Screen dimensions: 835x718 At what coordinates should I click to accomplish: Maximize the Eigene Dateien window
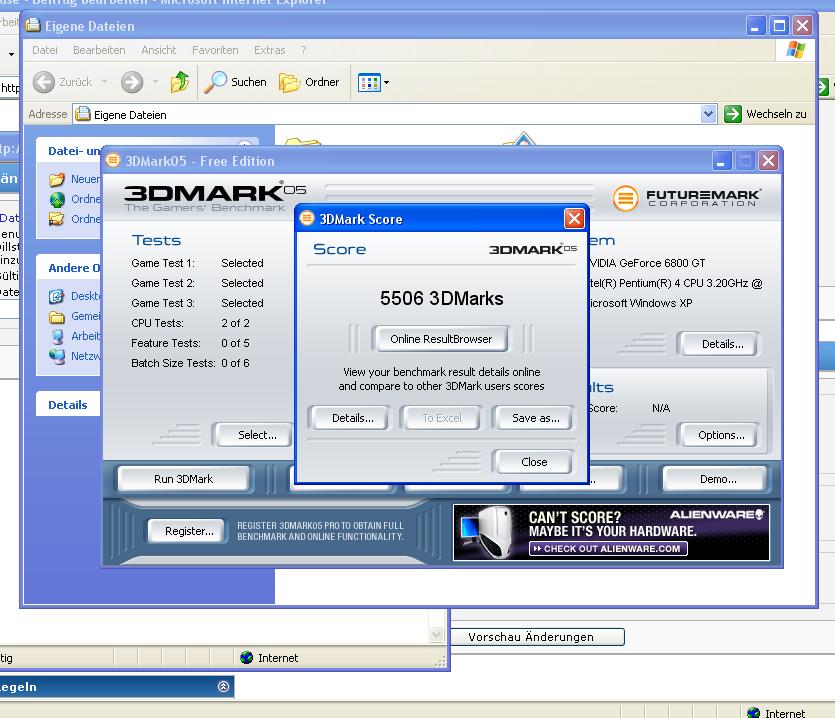tap(779, 25)
